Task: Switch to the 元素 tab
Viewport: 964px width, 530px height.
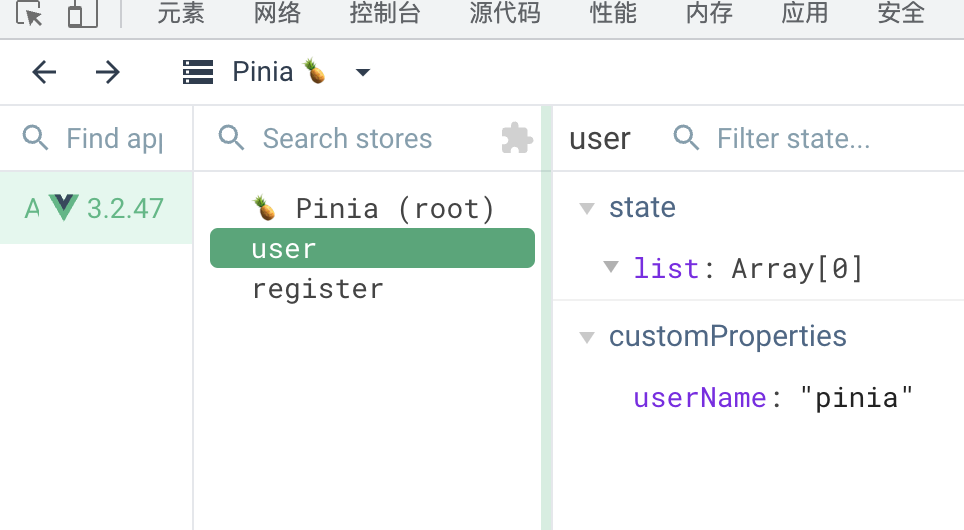Action: 181,13
